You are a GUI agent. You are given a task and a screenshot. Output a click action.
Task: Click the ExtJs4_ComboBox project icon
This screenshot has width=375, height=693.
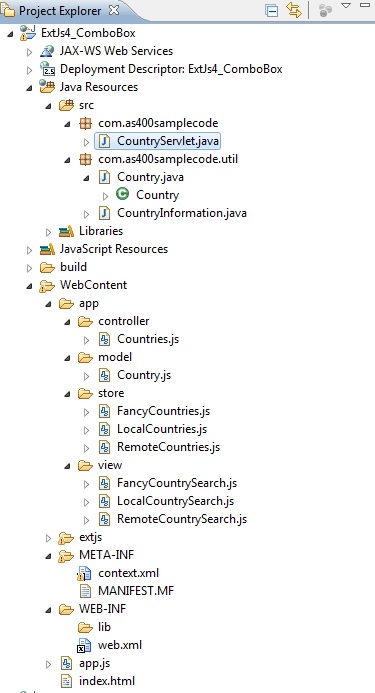coord(28,34)
